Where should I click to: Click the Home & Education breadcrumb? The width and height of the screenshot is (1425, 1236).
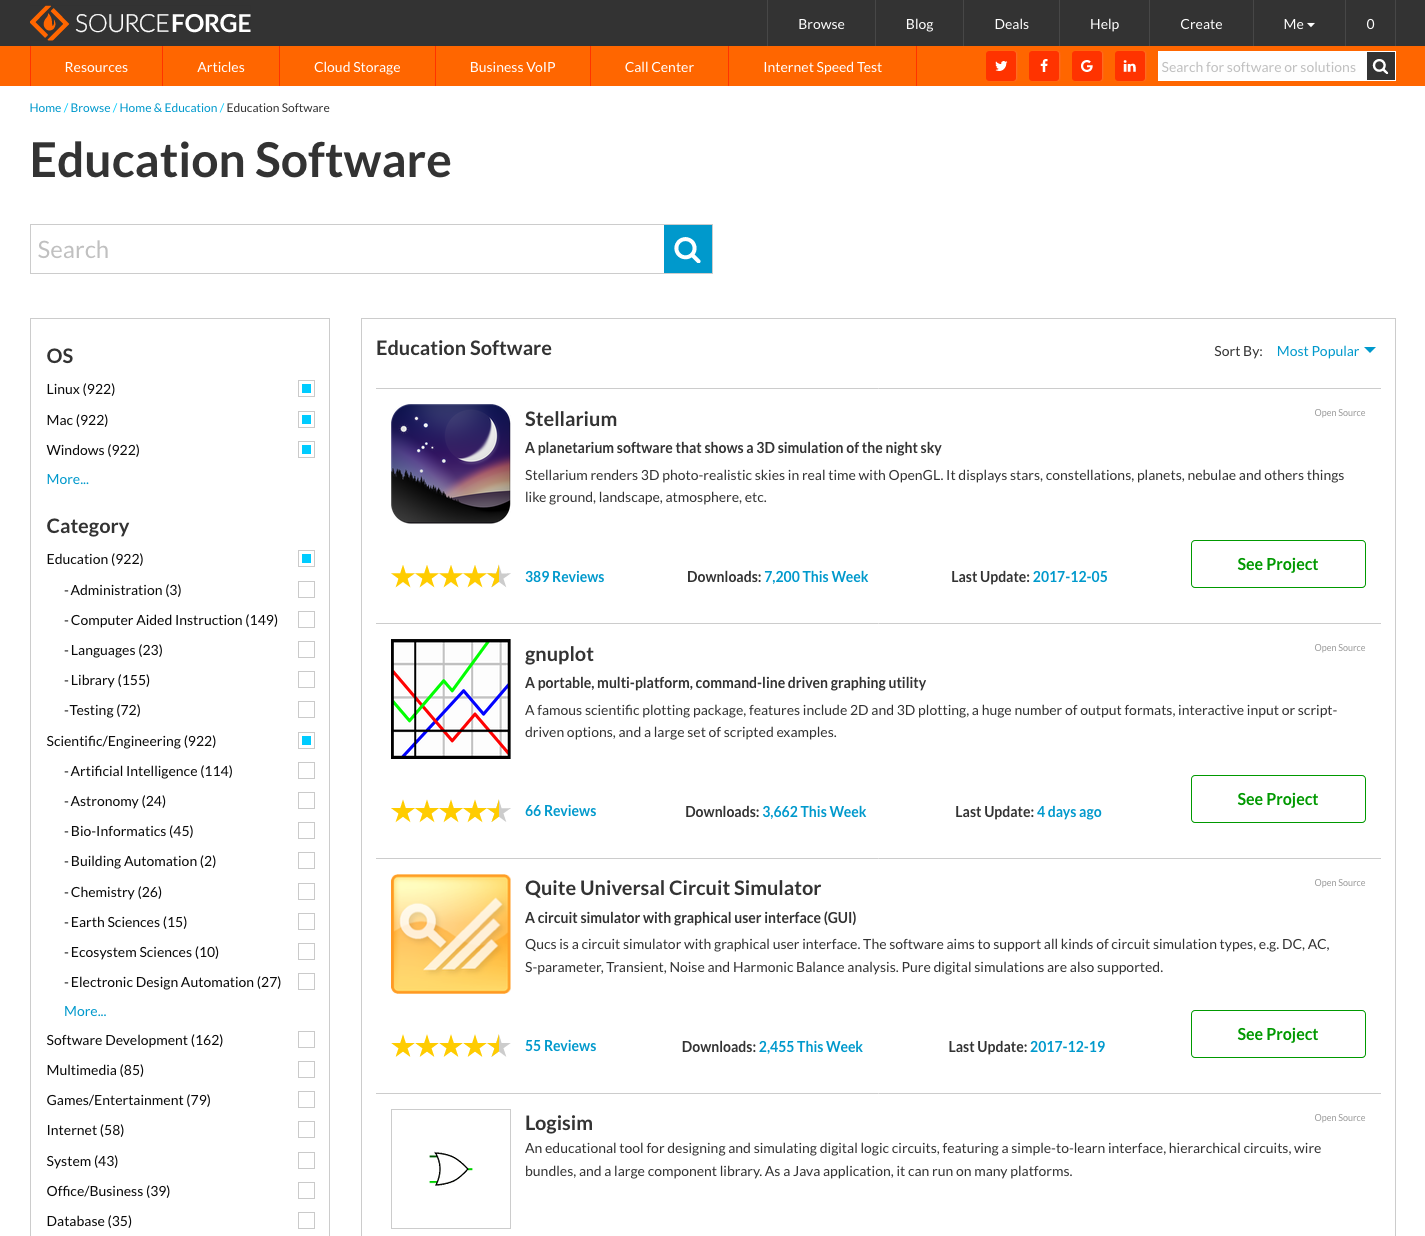coord(168,108)
